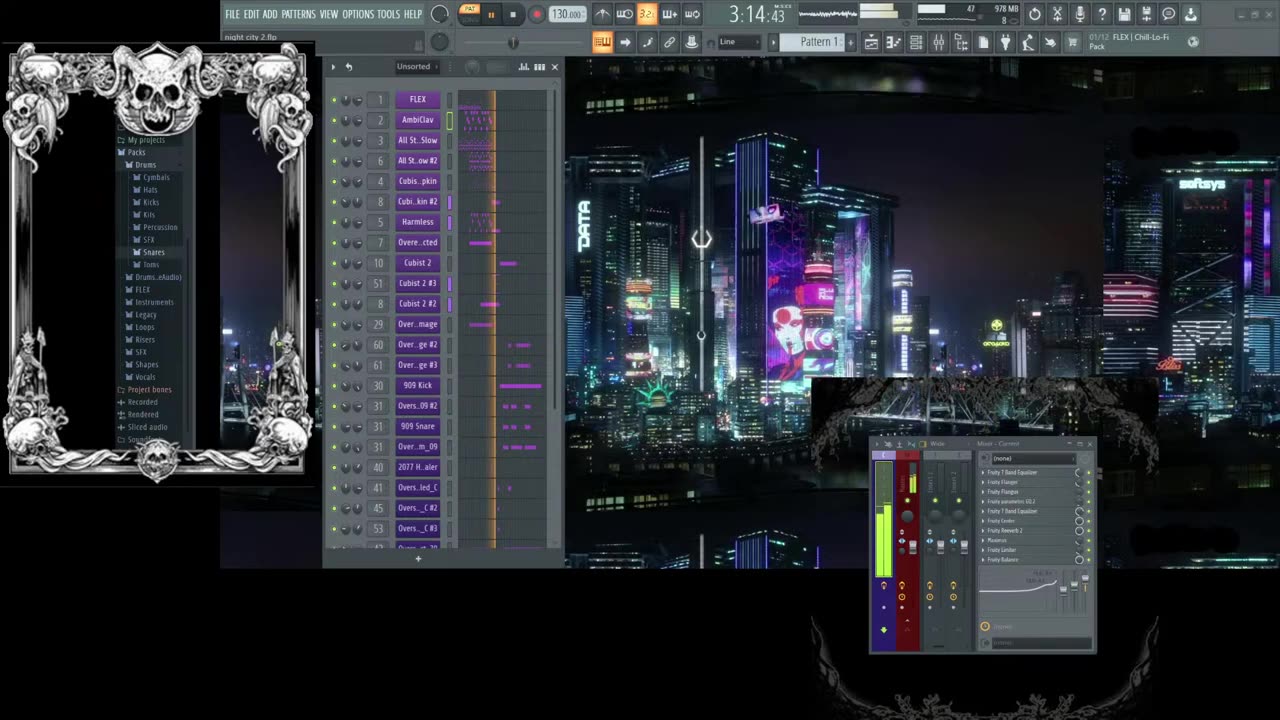1280x720 pixels.
Task: Open the Pattern 1 selector
Action: click(812, 42)
